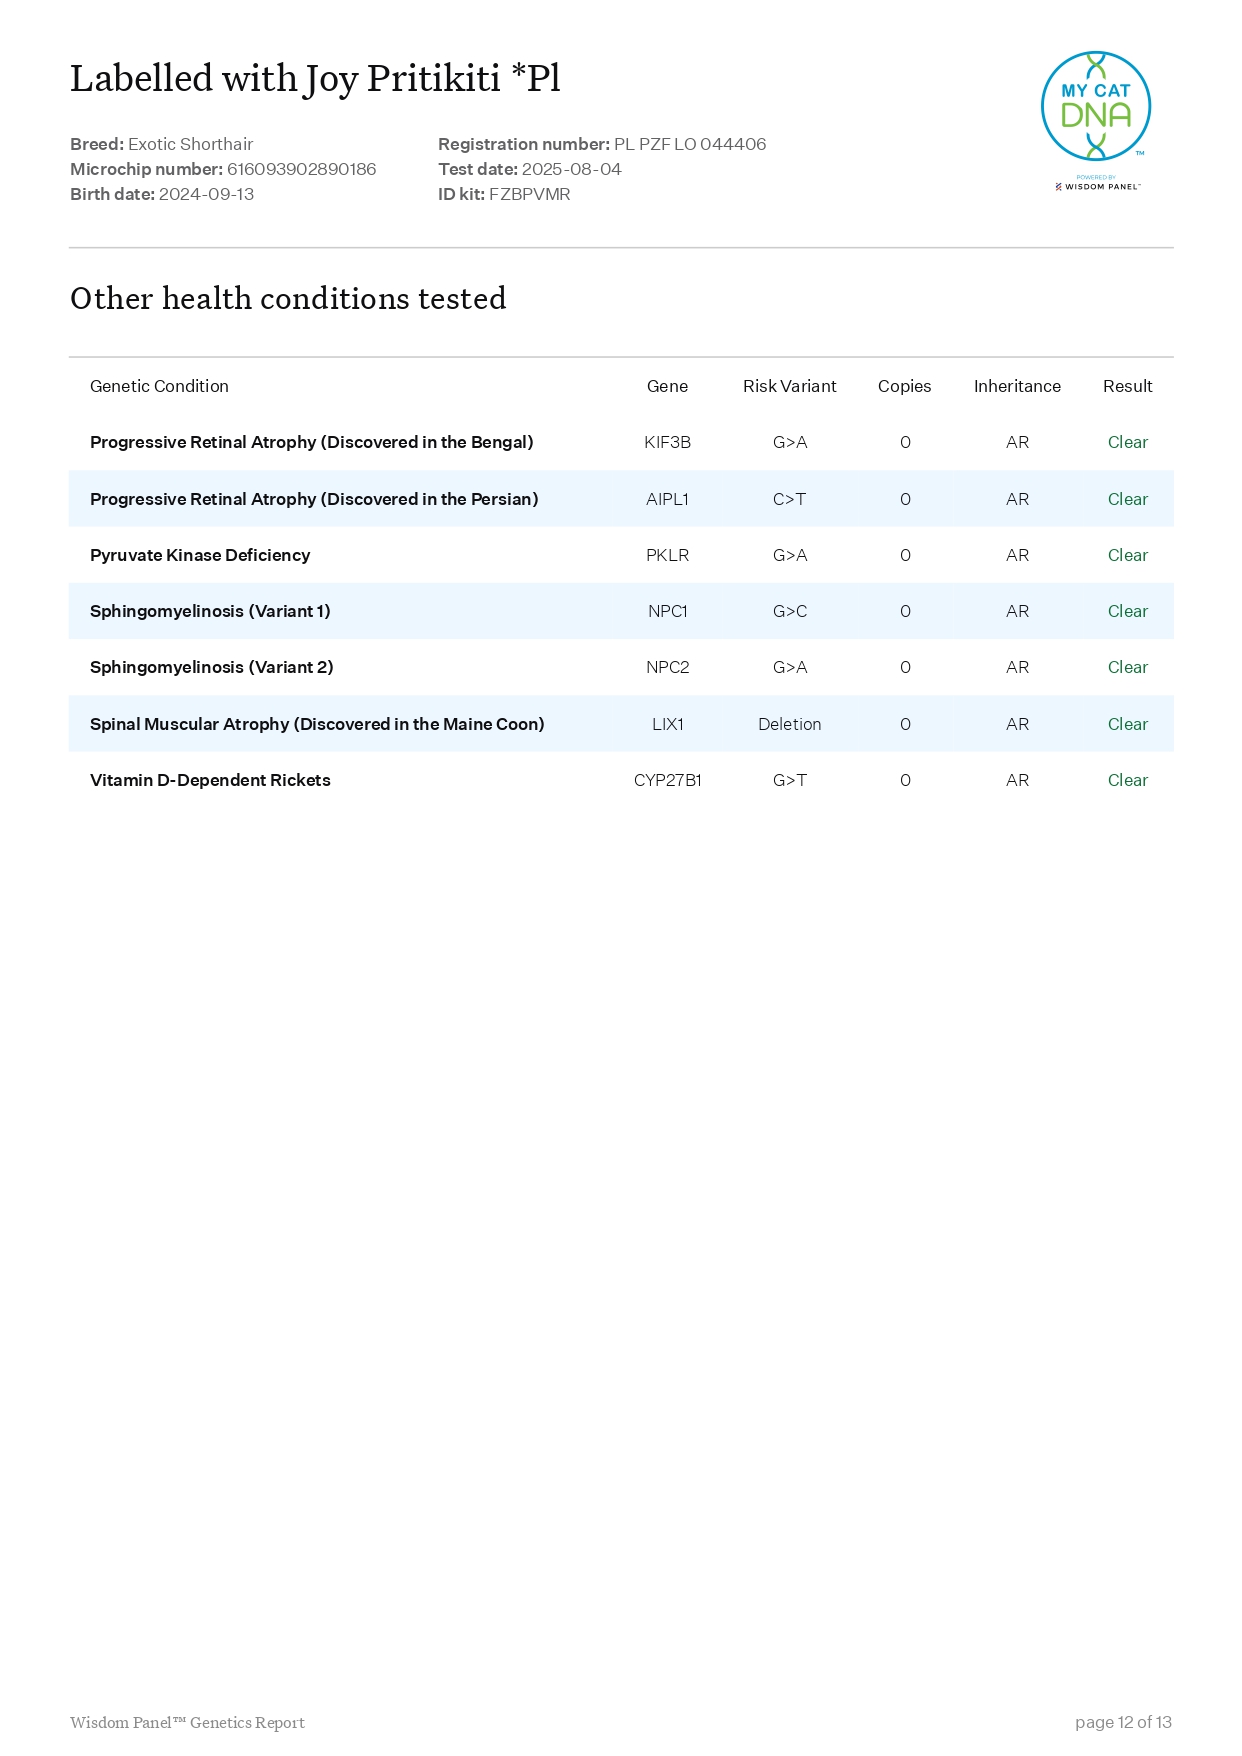The width and height of the screenshot is (1242, 1756).
Task: Click the document title Labelled with Joy Pritikiti
Action: 315,79
